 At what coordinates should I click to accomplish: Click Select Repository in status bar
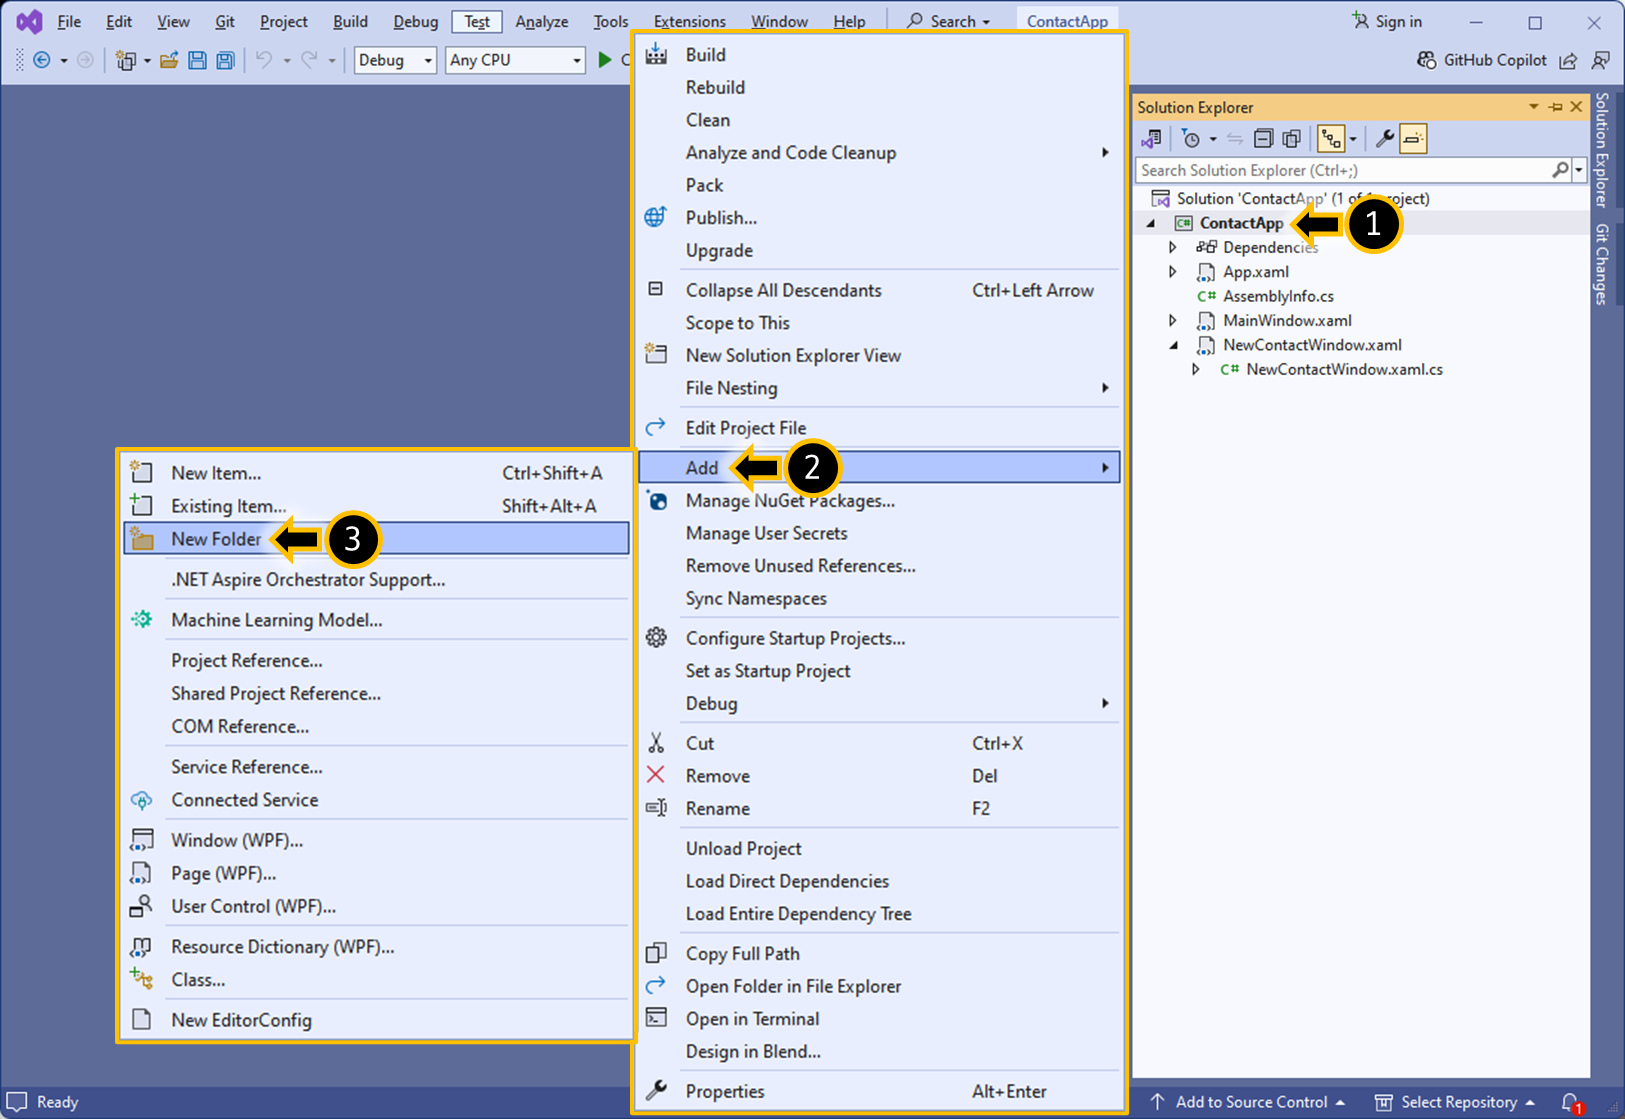pyautogui.click(x=1454, y=1102)
